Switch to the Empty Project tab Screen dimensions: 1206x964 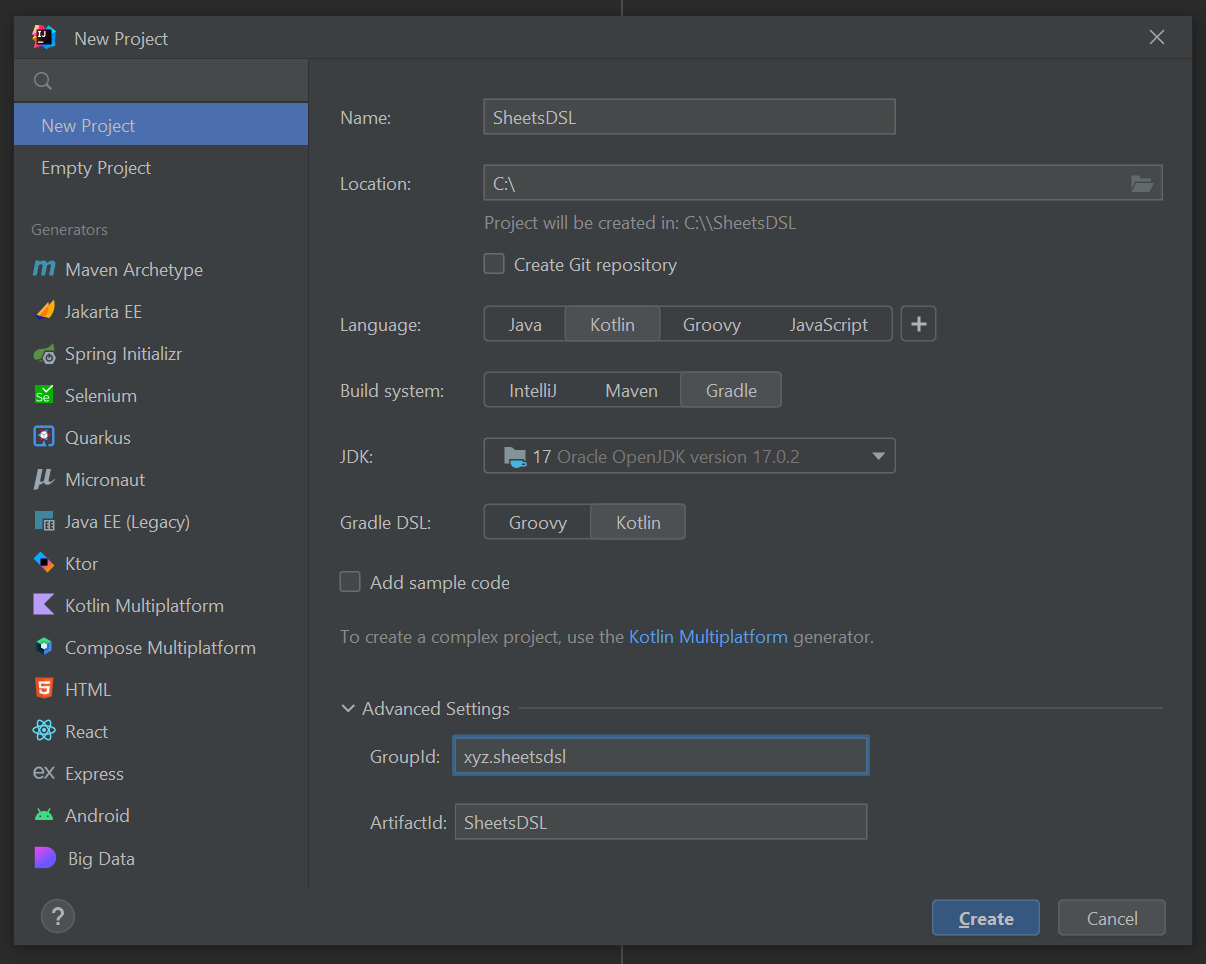pyautogui.click(x=95, y=167)
